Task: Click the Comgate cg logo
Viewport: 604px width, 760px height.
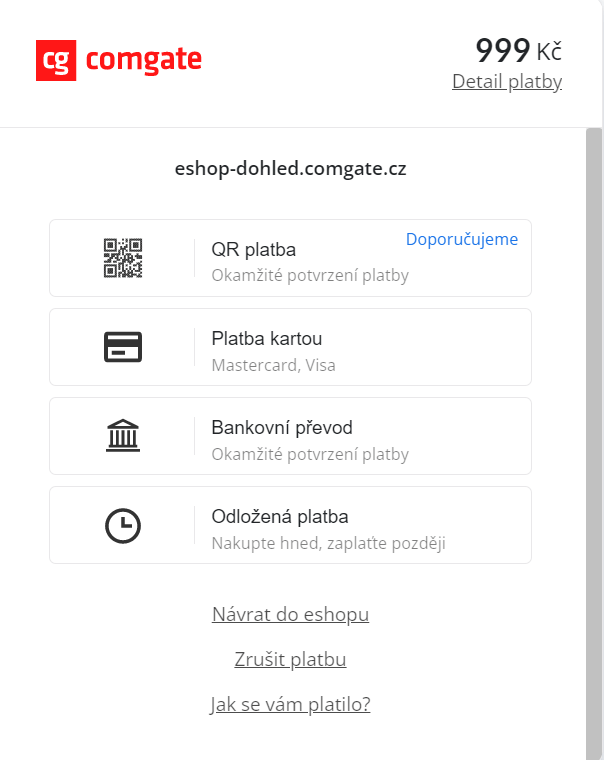Action: coord(56,61)
